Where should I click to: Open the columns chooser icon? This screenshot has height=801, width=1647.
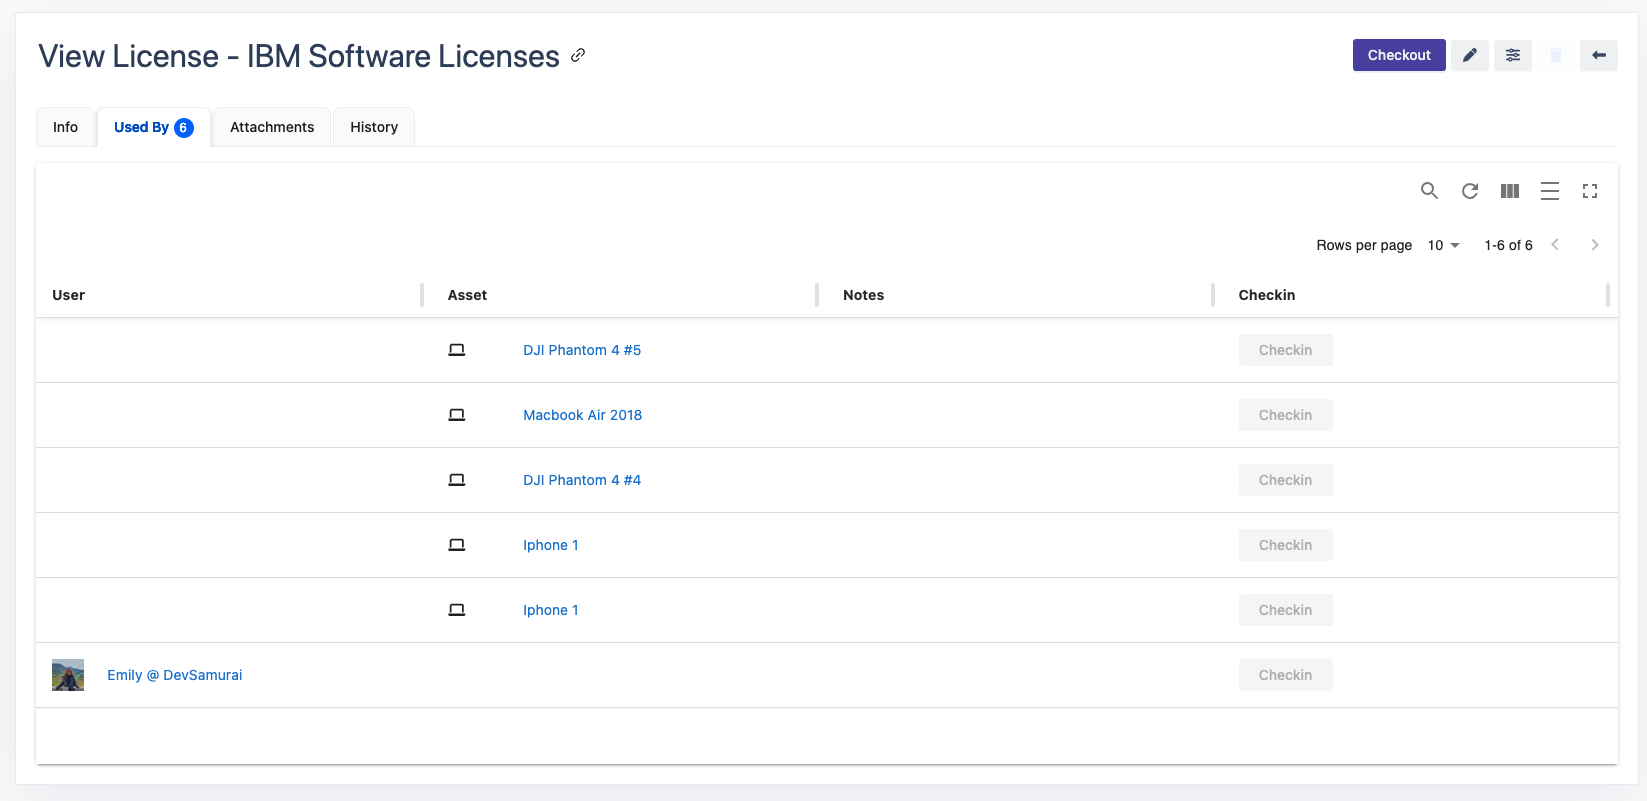[x=1509, y=191]
